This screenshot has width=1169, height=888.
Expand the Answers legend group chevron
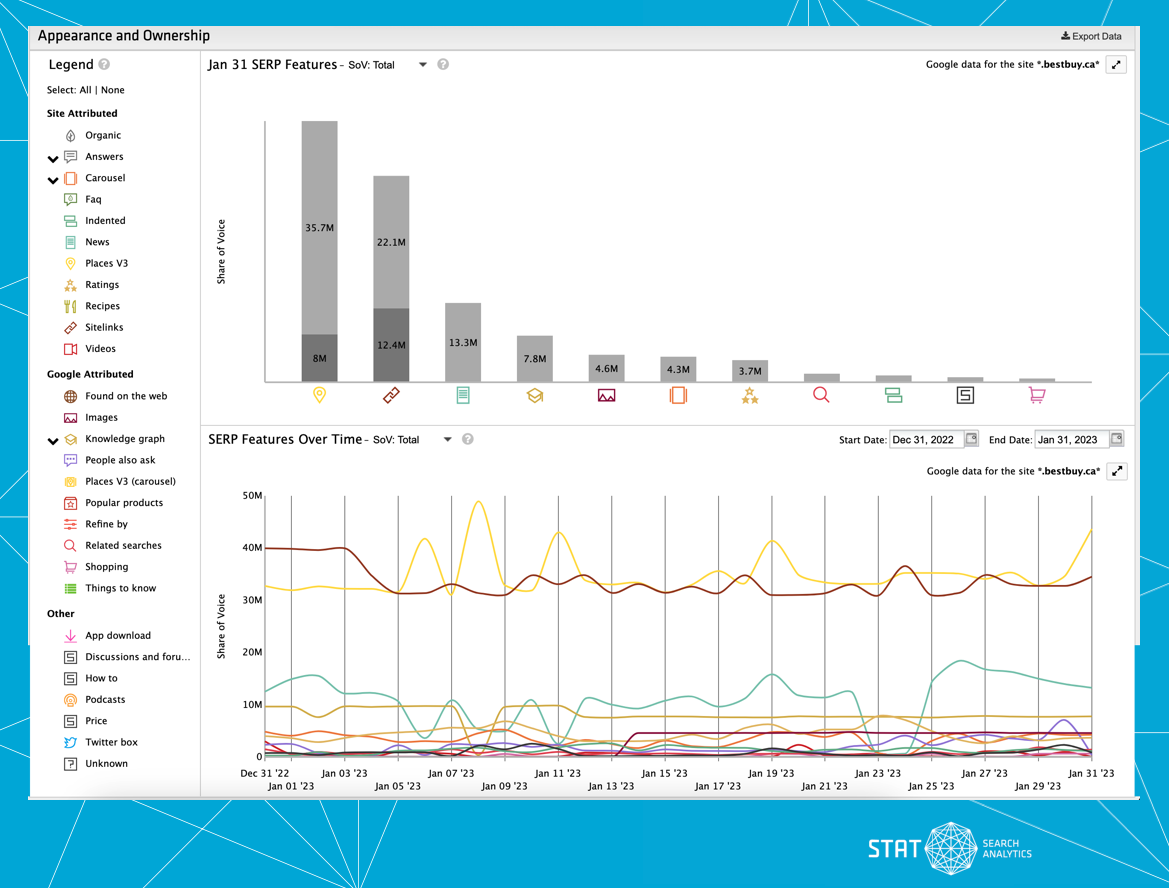[x=53, y=158]
